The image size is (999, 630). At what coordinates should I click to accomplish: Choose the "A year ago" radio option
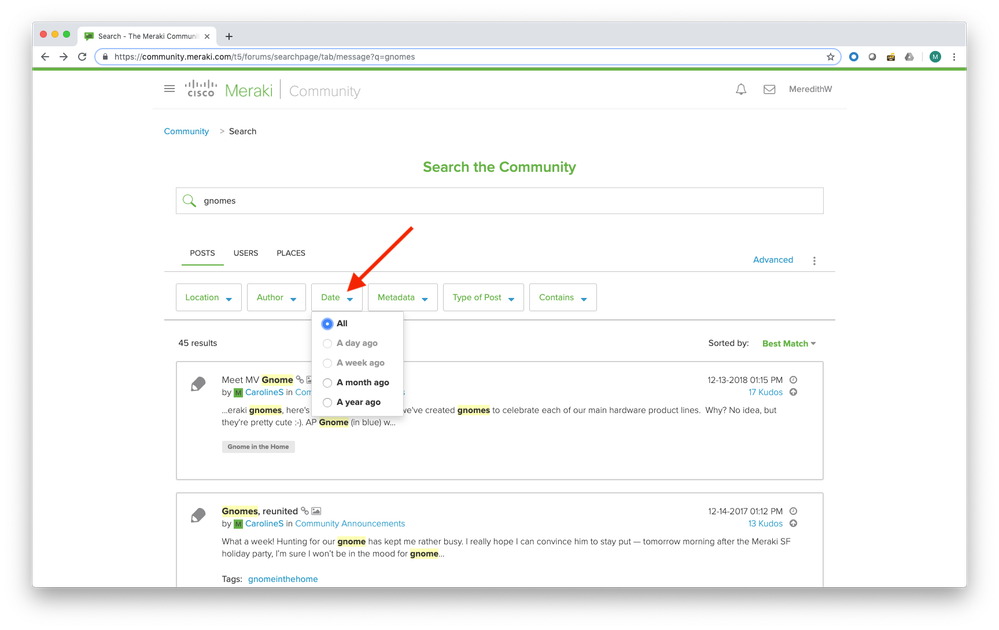point(328,402)
